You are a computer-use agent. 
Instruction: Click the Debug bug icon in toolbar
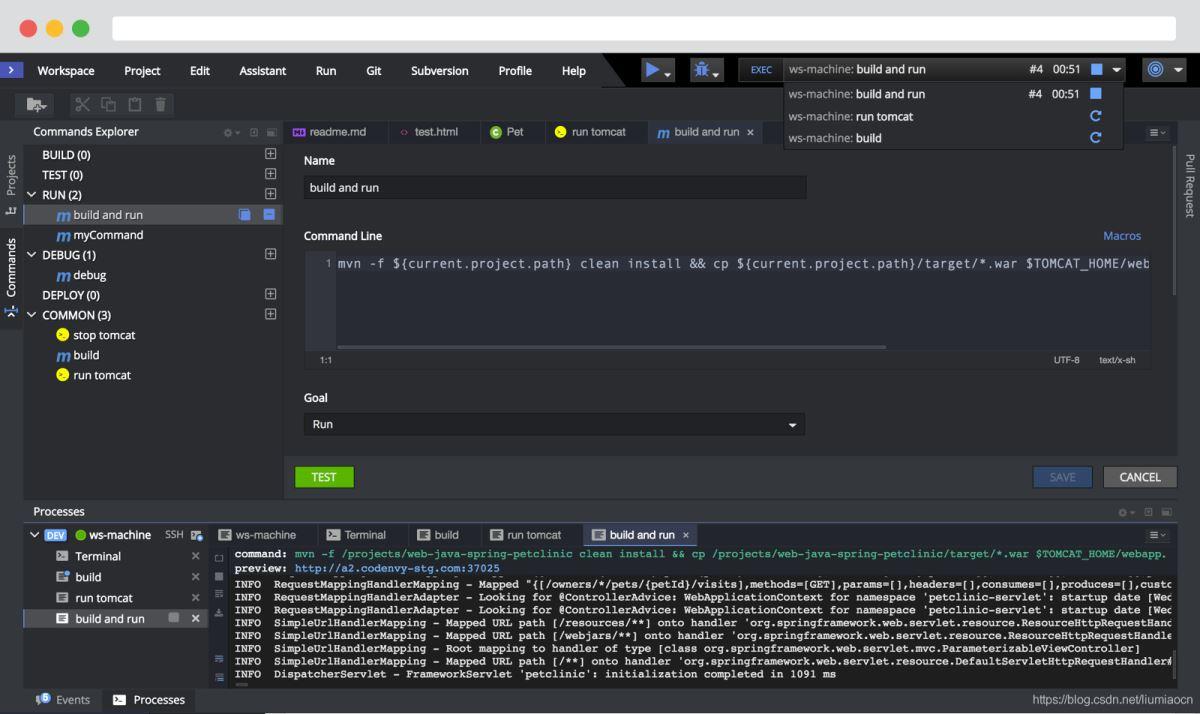pos(702,70)
